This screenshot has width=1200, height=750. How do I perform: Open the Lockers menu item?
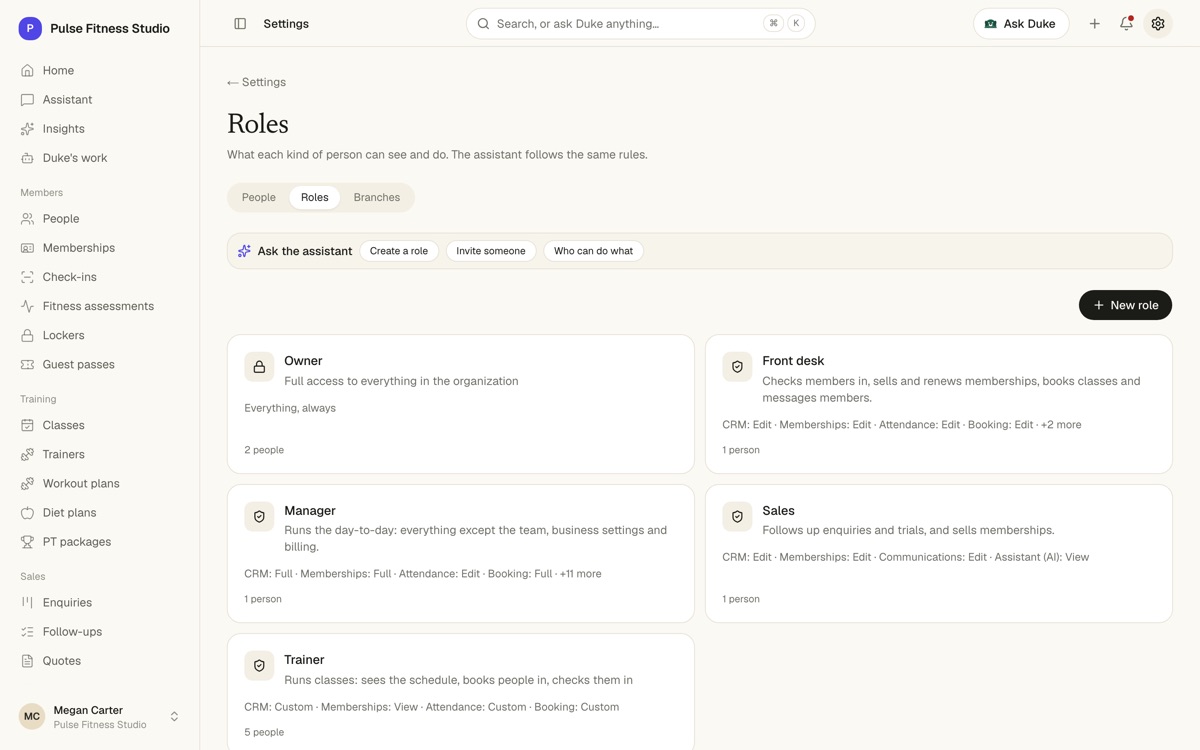pyautogui.click(x=100, y=335)
